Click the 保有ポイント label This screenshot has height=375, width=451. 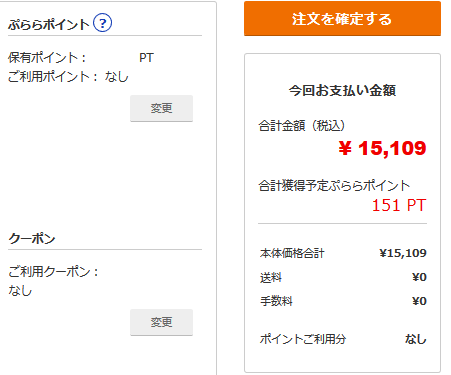click(47, 58)
